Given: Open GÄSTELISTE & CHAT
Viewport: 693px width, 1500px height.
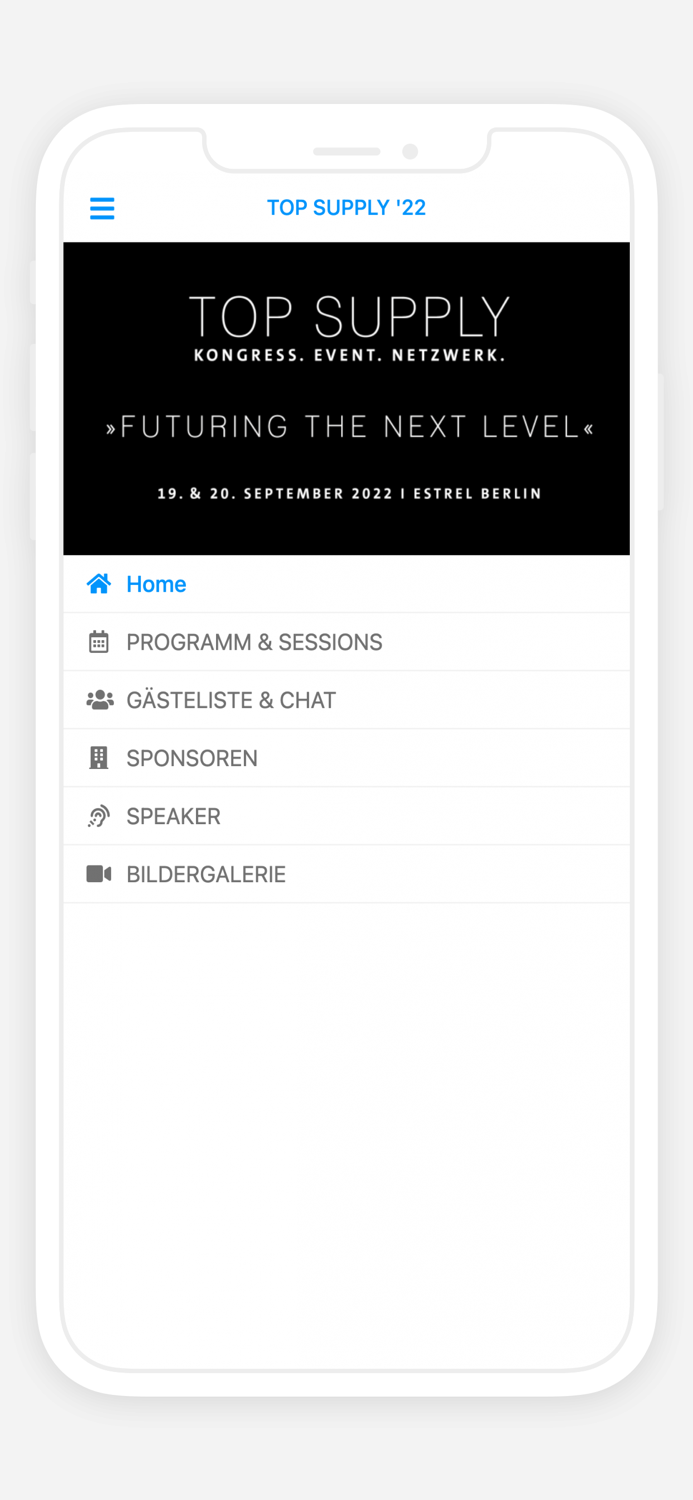Looking at the screenshot, I should (231, 699).
